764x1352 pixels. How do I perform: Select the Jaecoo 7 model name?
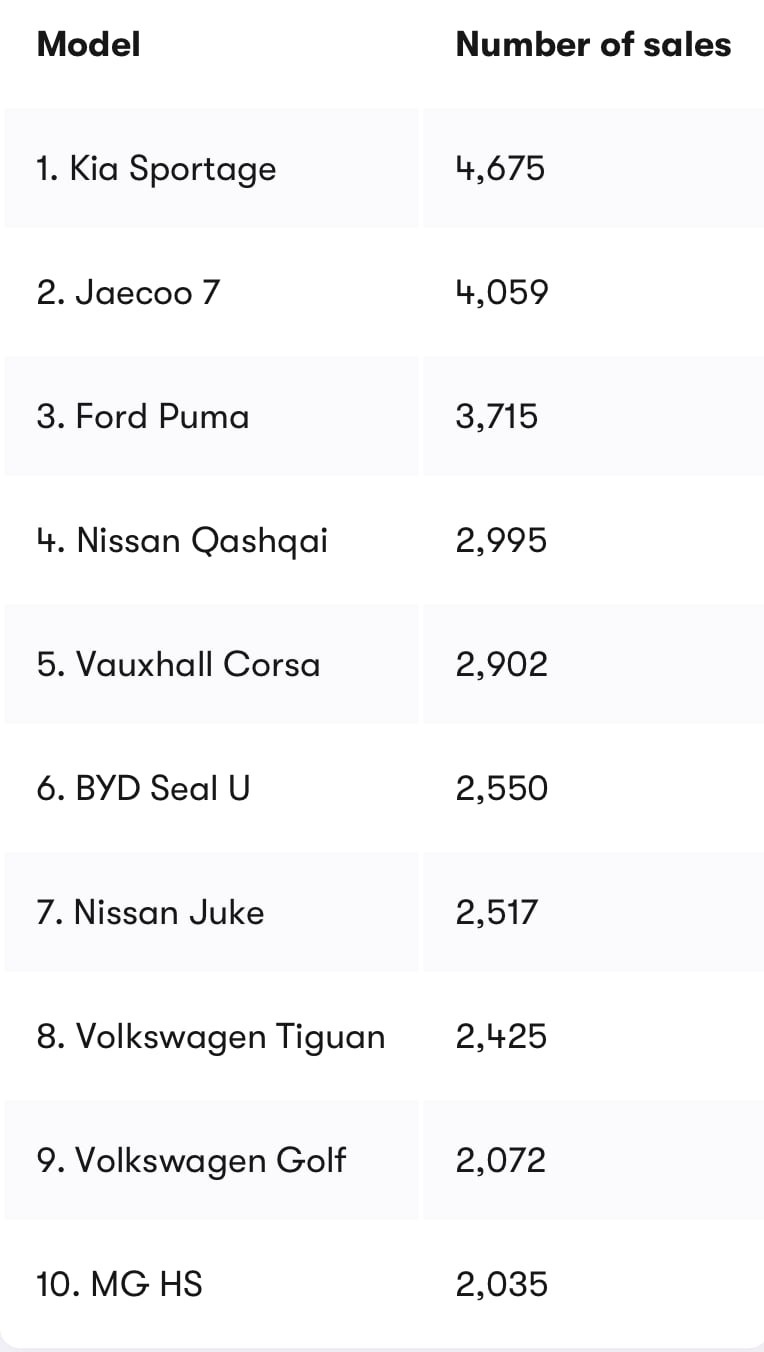(128, 293)
